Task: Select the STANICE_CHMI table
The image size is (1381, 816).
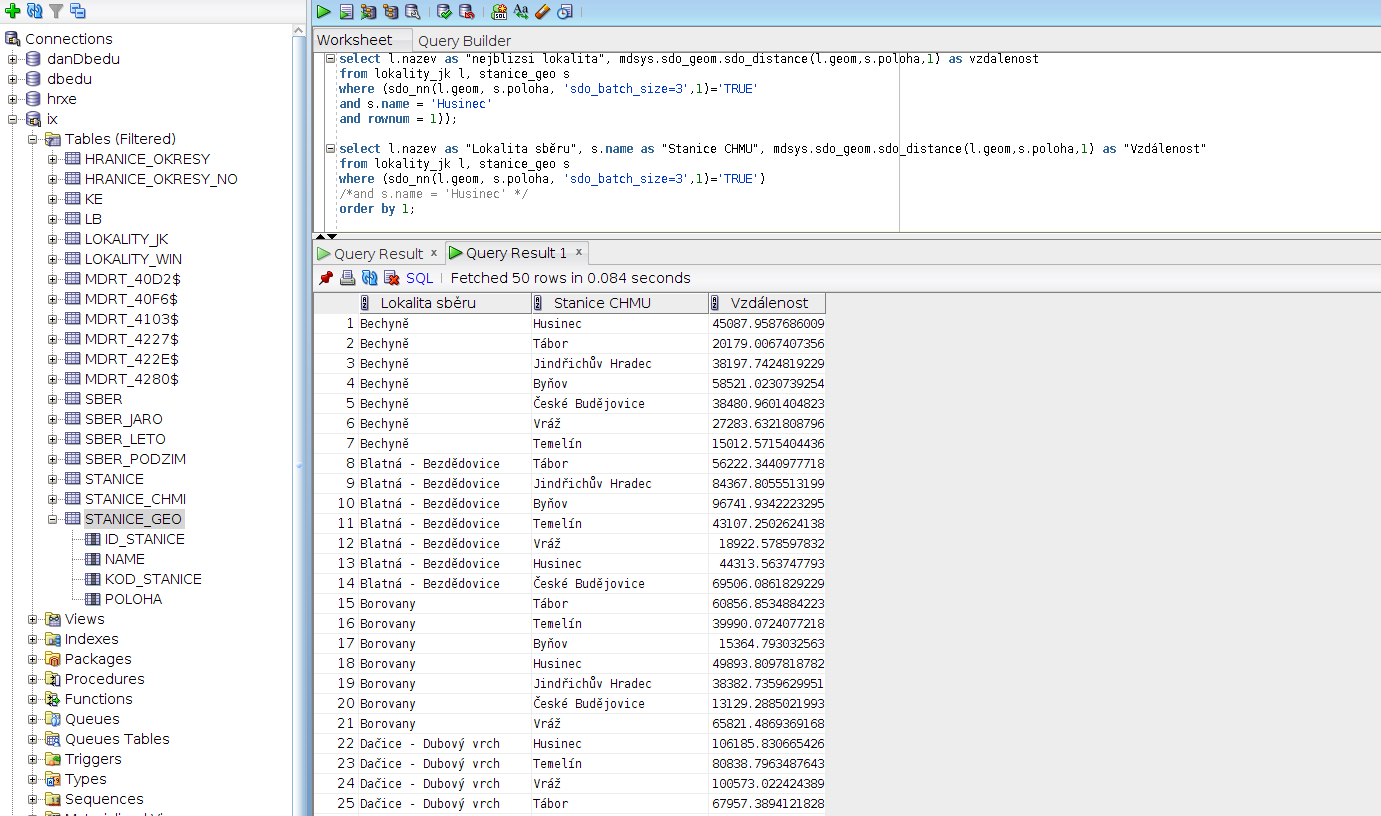Action: [135, 499]
